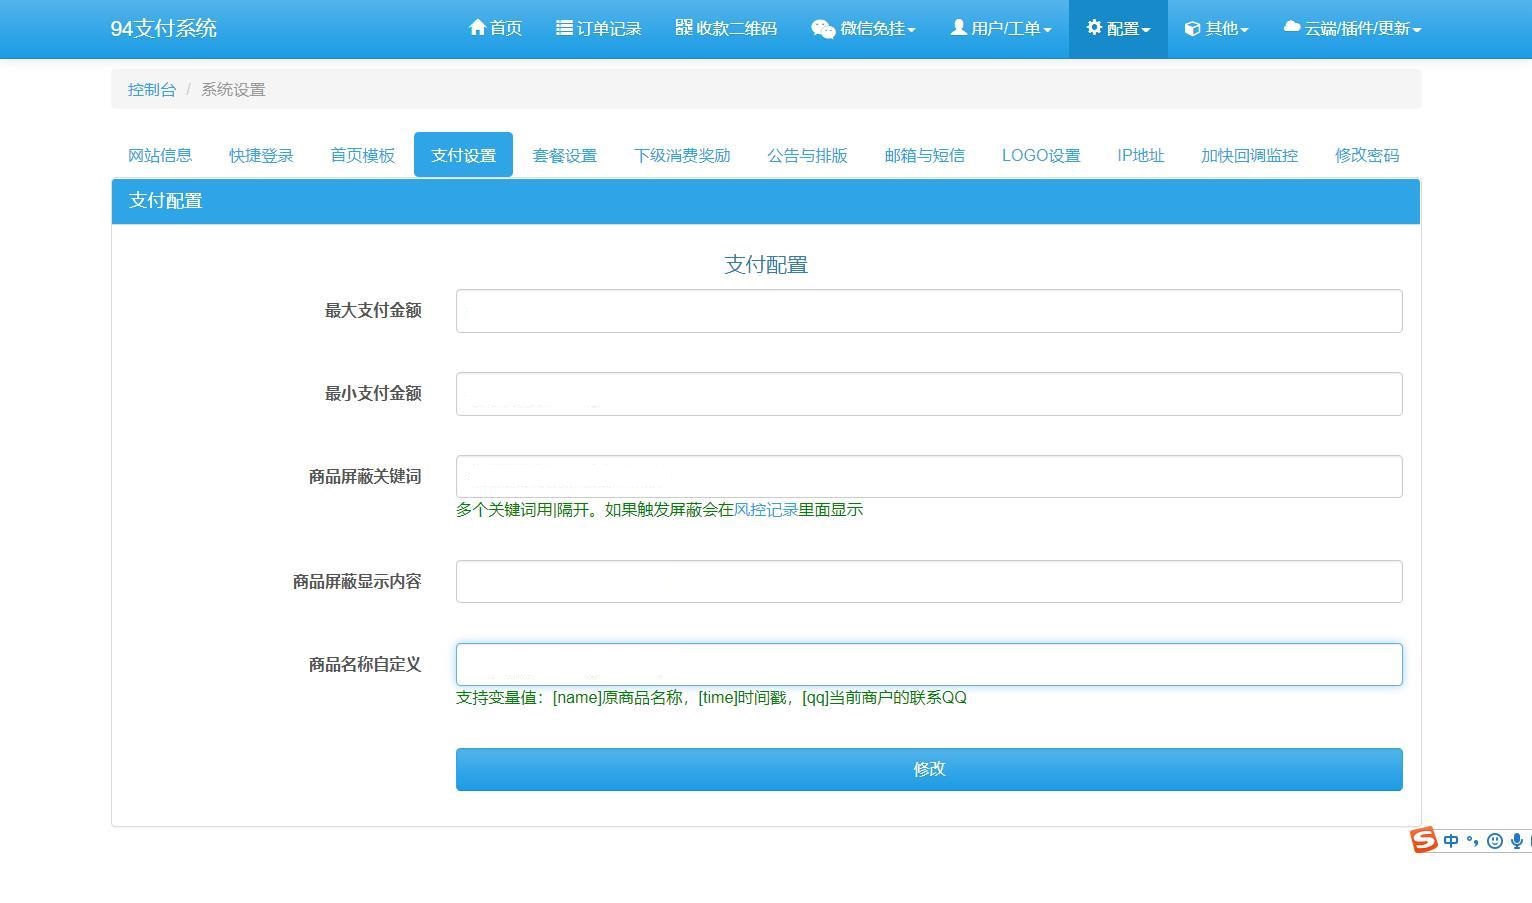
Task: Navigate to 控制台 via breadcrumb link
Action: (151, 89)
